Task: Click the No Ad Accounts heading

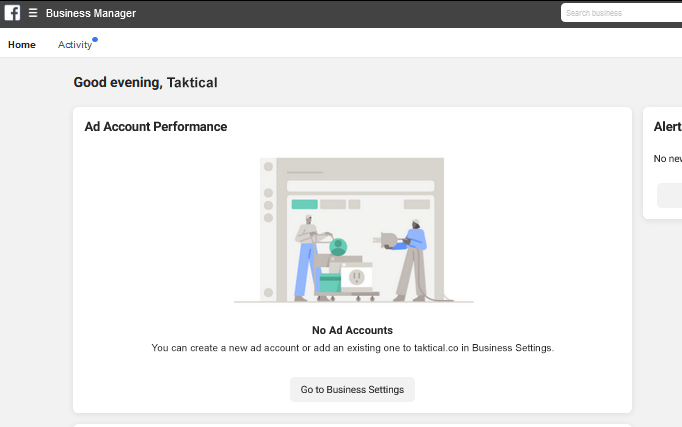Action: click(x=352, y=330)
